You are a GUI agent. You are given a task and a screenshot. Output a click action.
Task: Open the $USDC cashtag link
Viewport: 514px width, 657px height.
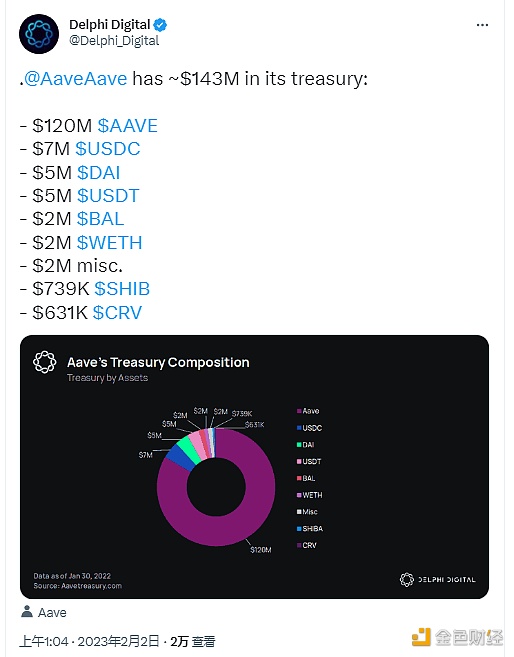pyautogui.click(x=108, y=149)
